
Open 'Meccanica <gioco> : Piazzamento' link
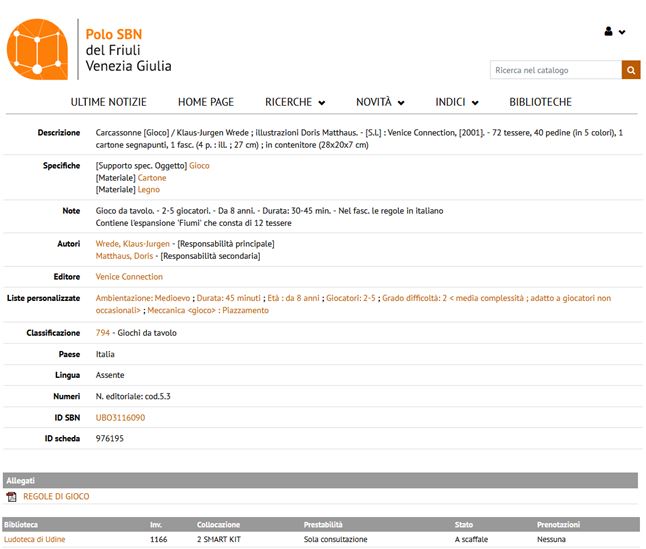(x=208, y=311)
